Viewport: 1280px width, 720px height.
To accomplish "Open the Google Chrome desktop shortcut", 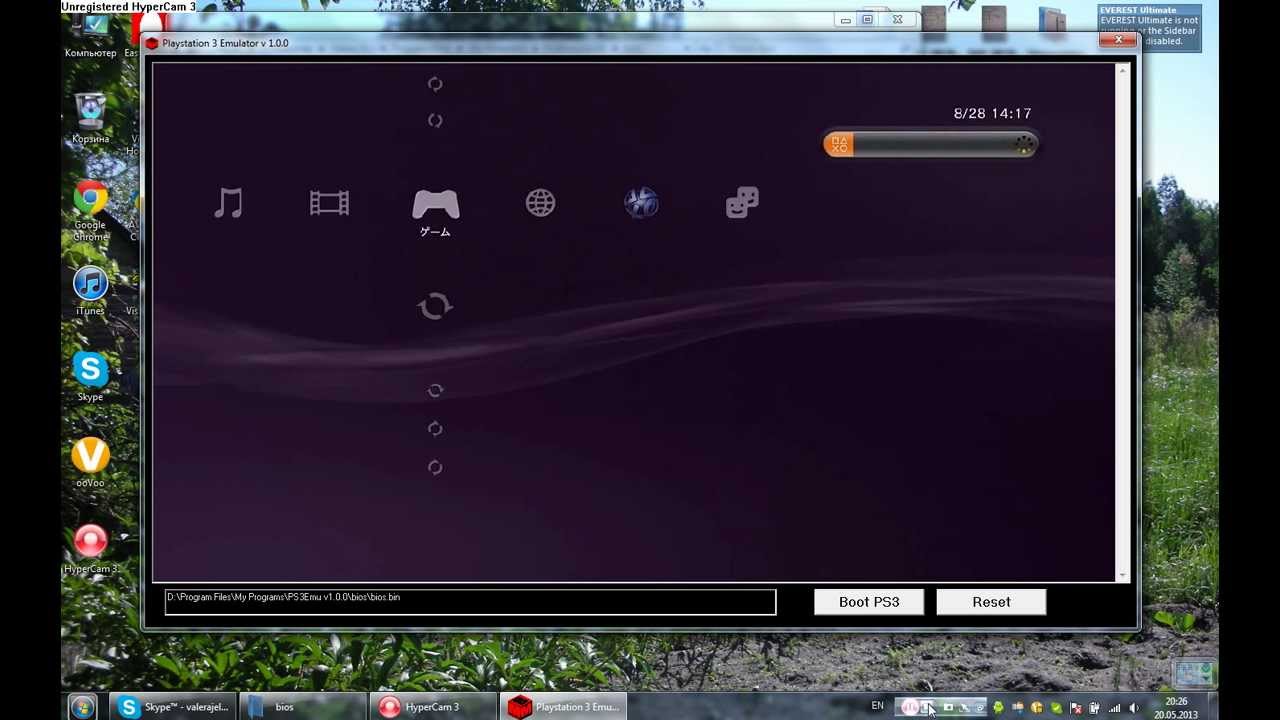I will (90, 210).
